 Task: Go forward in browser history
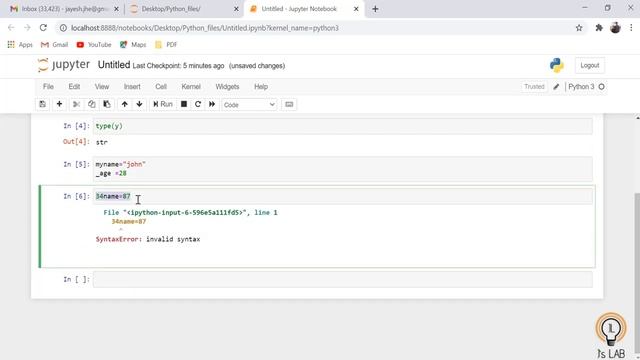pyautogui.click(x=27, y=28)
